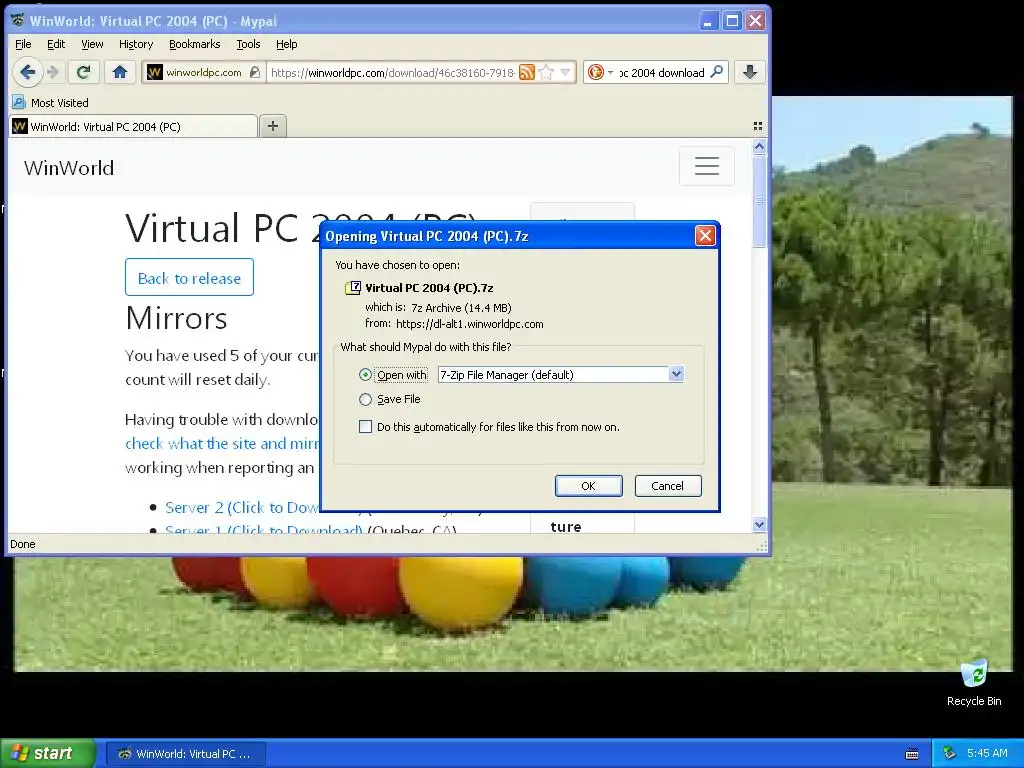Click the 7z file icon in the dialog
1024x768 pixels.
click(353, 288)
